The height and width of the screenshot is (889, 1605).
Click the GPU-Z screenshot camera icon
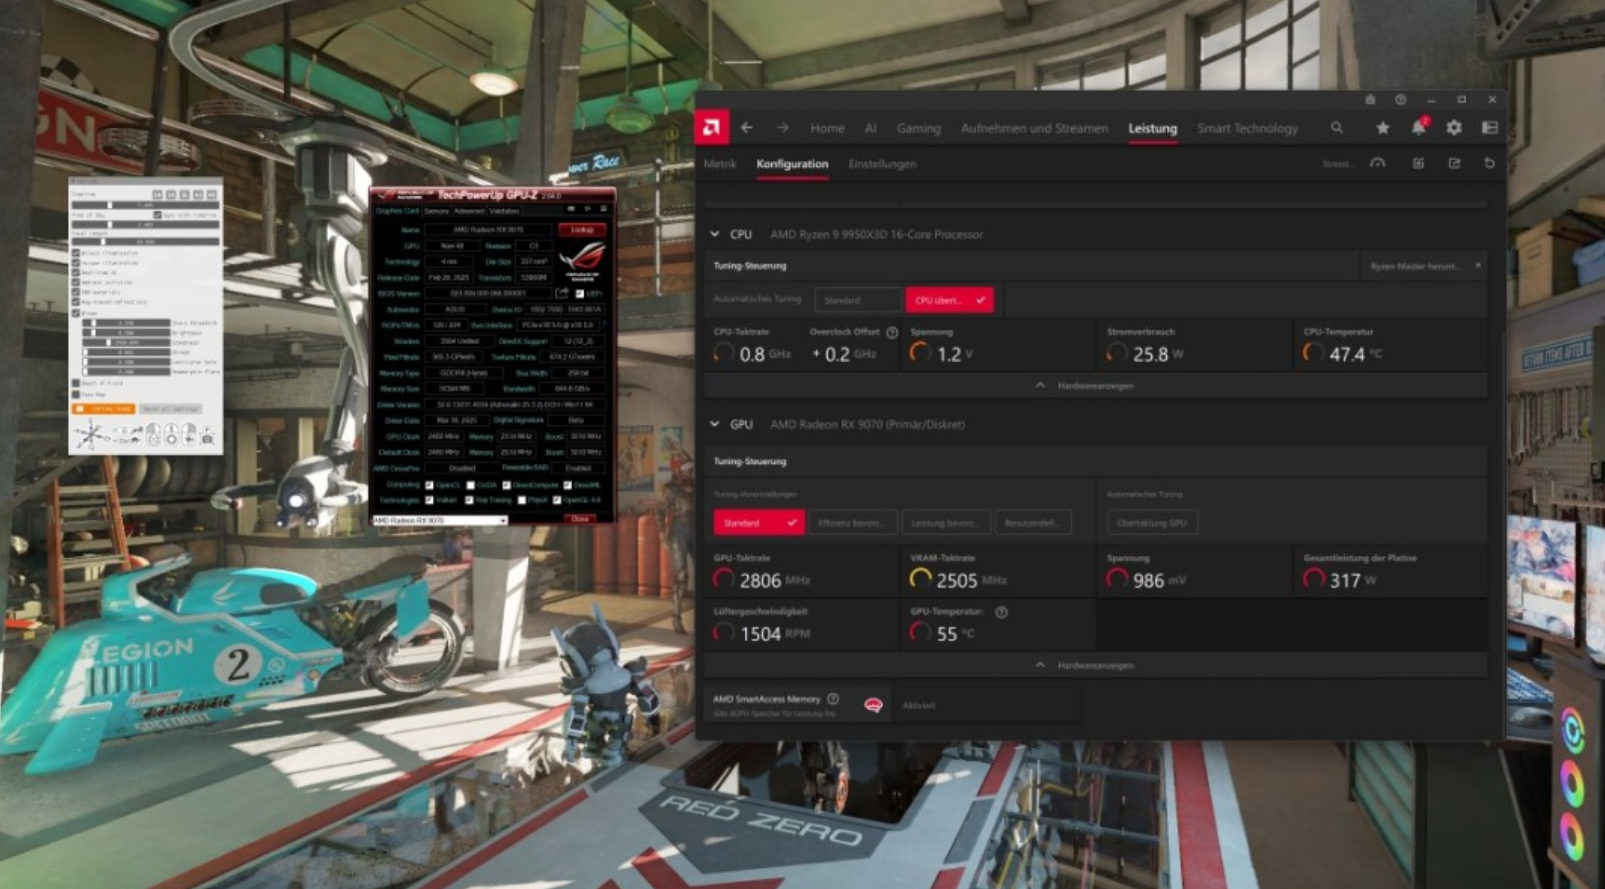[x=571, y=209]
